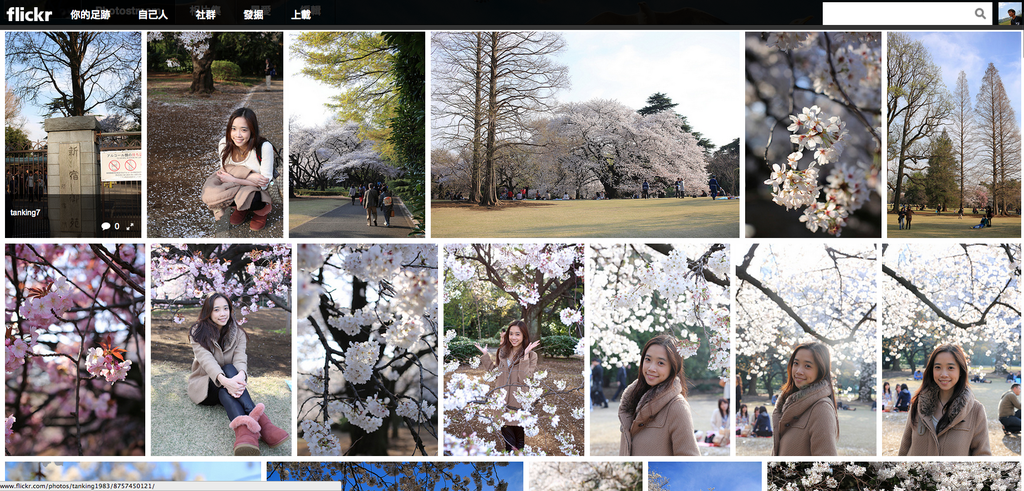Open the 發掘 menu

pyautogui.click(x=253, y=14)
